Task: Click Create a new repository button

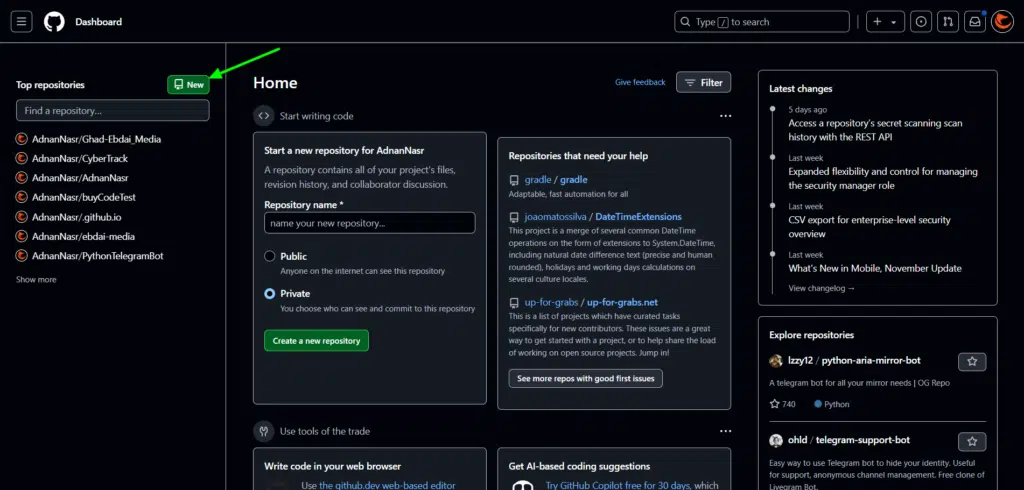Action: coord(316,340)
